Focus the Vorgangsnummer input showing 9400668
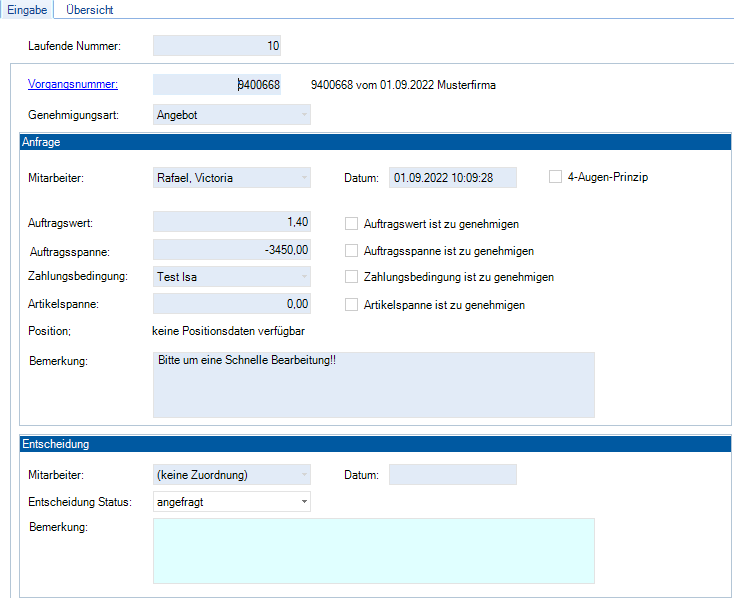Screen dimensions: 734x598 tap(217, 85)
